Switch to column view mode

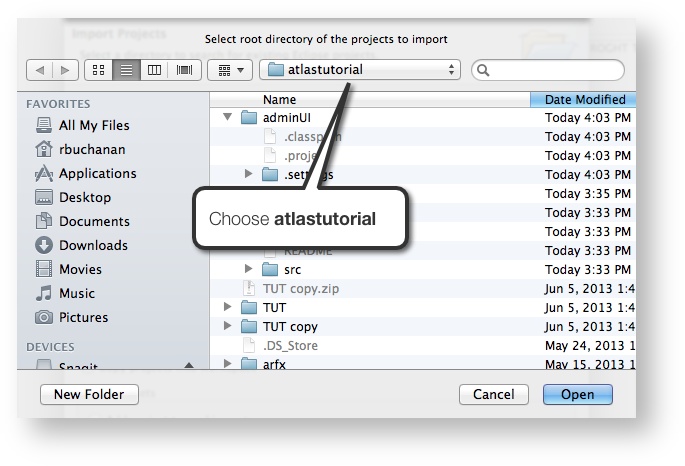[x=155, y=70]
